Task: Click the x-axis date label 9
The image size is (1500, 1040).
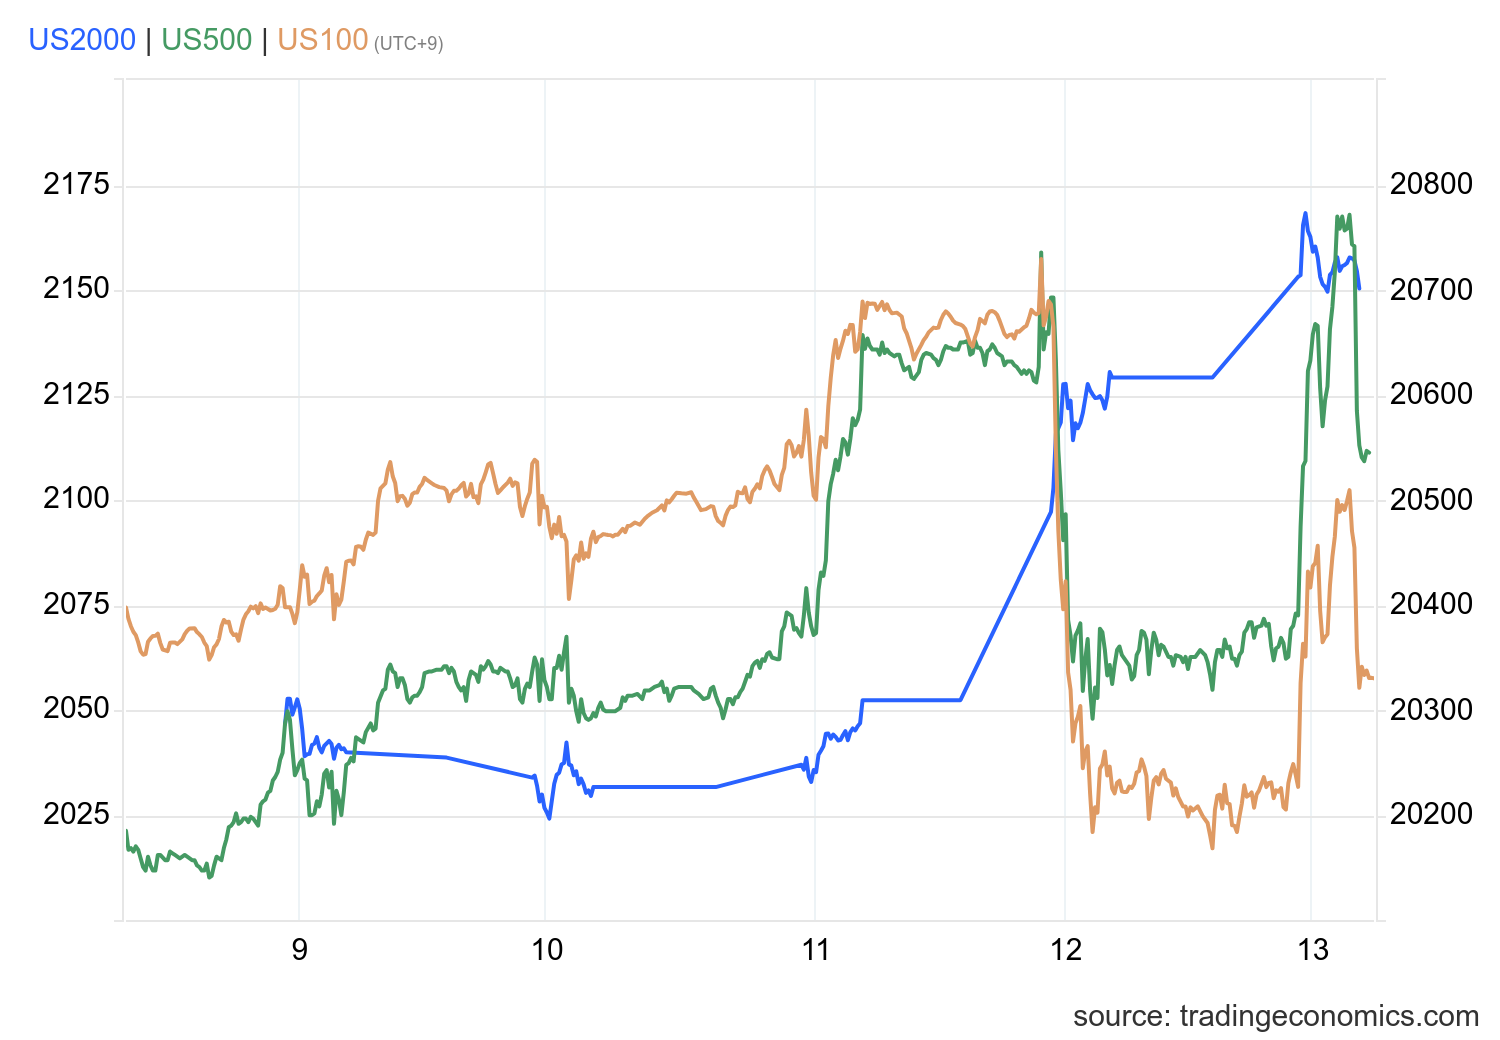Action: coord(300,950)
